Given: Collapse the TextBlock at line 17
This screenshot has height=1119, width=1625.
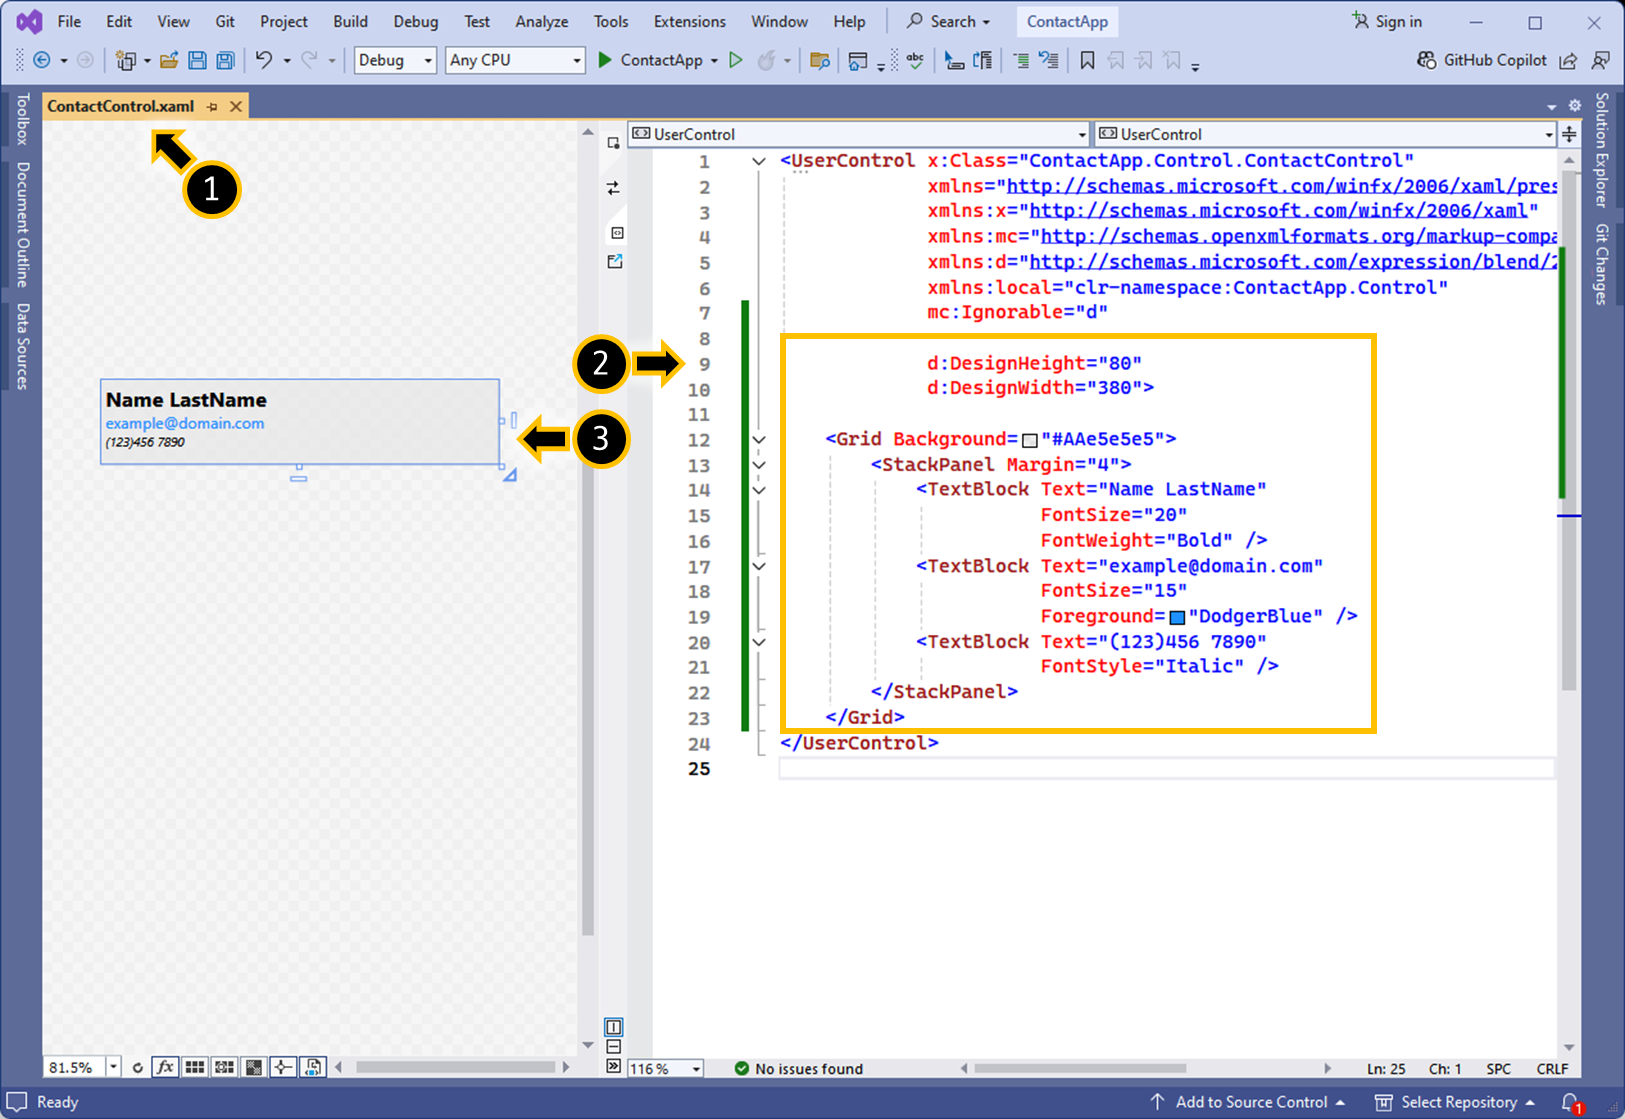Looking at the screenshot, I should (759, 566).
